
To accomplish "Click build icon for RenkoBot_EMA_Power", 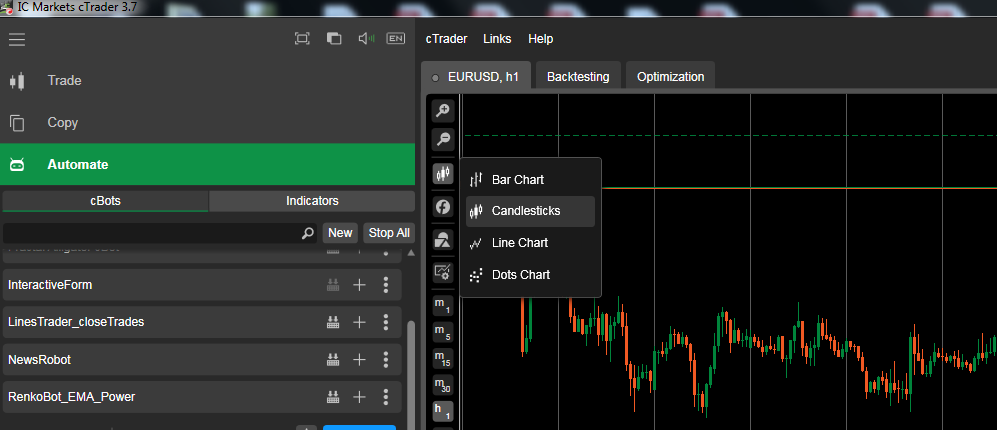I will (x=333, y=398).
